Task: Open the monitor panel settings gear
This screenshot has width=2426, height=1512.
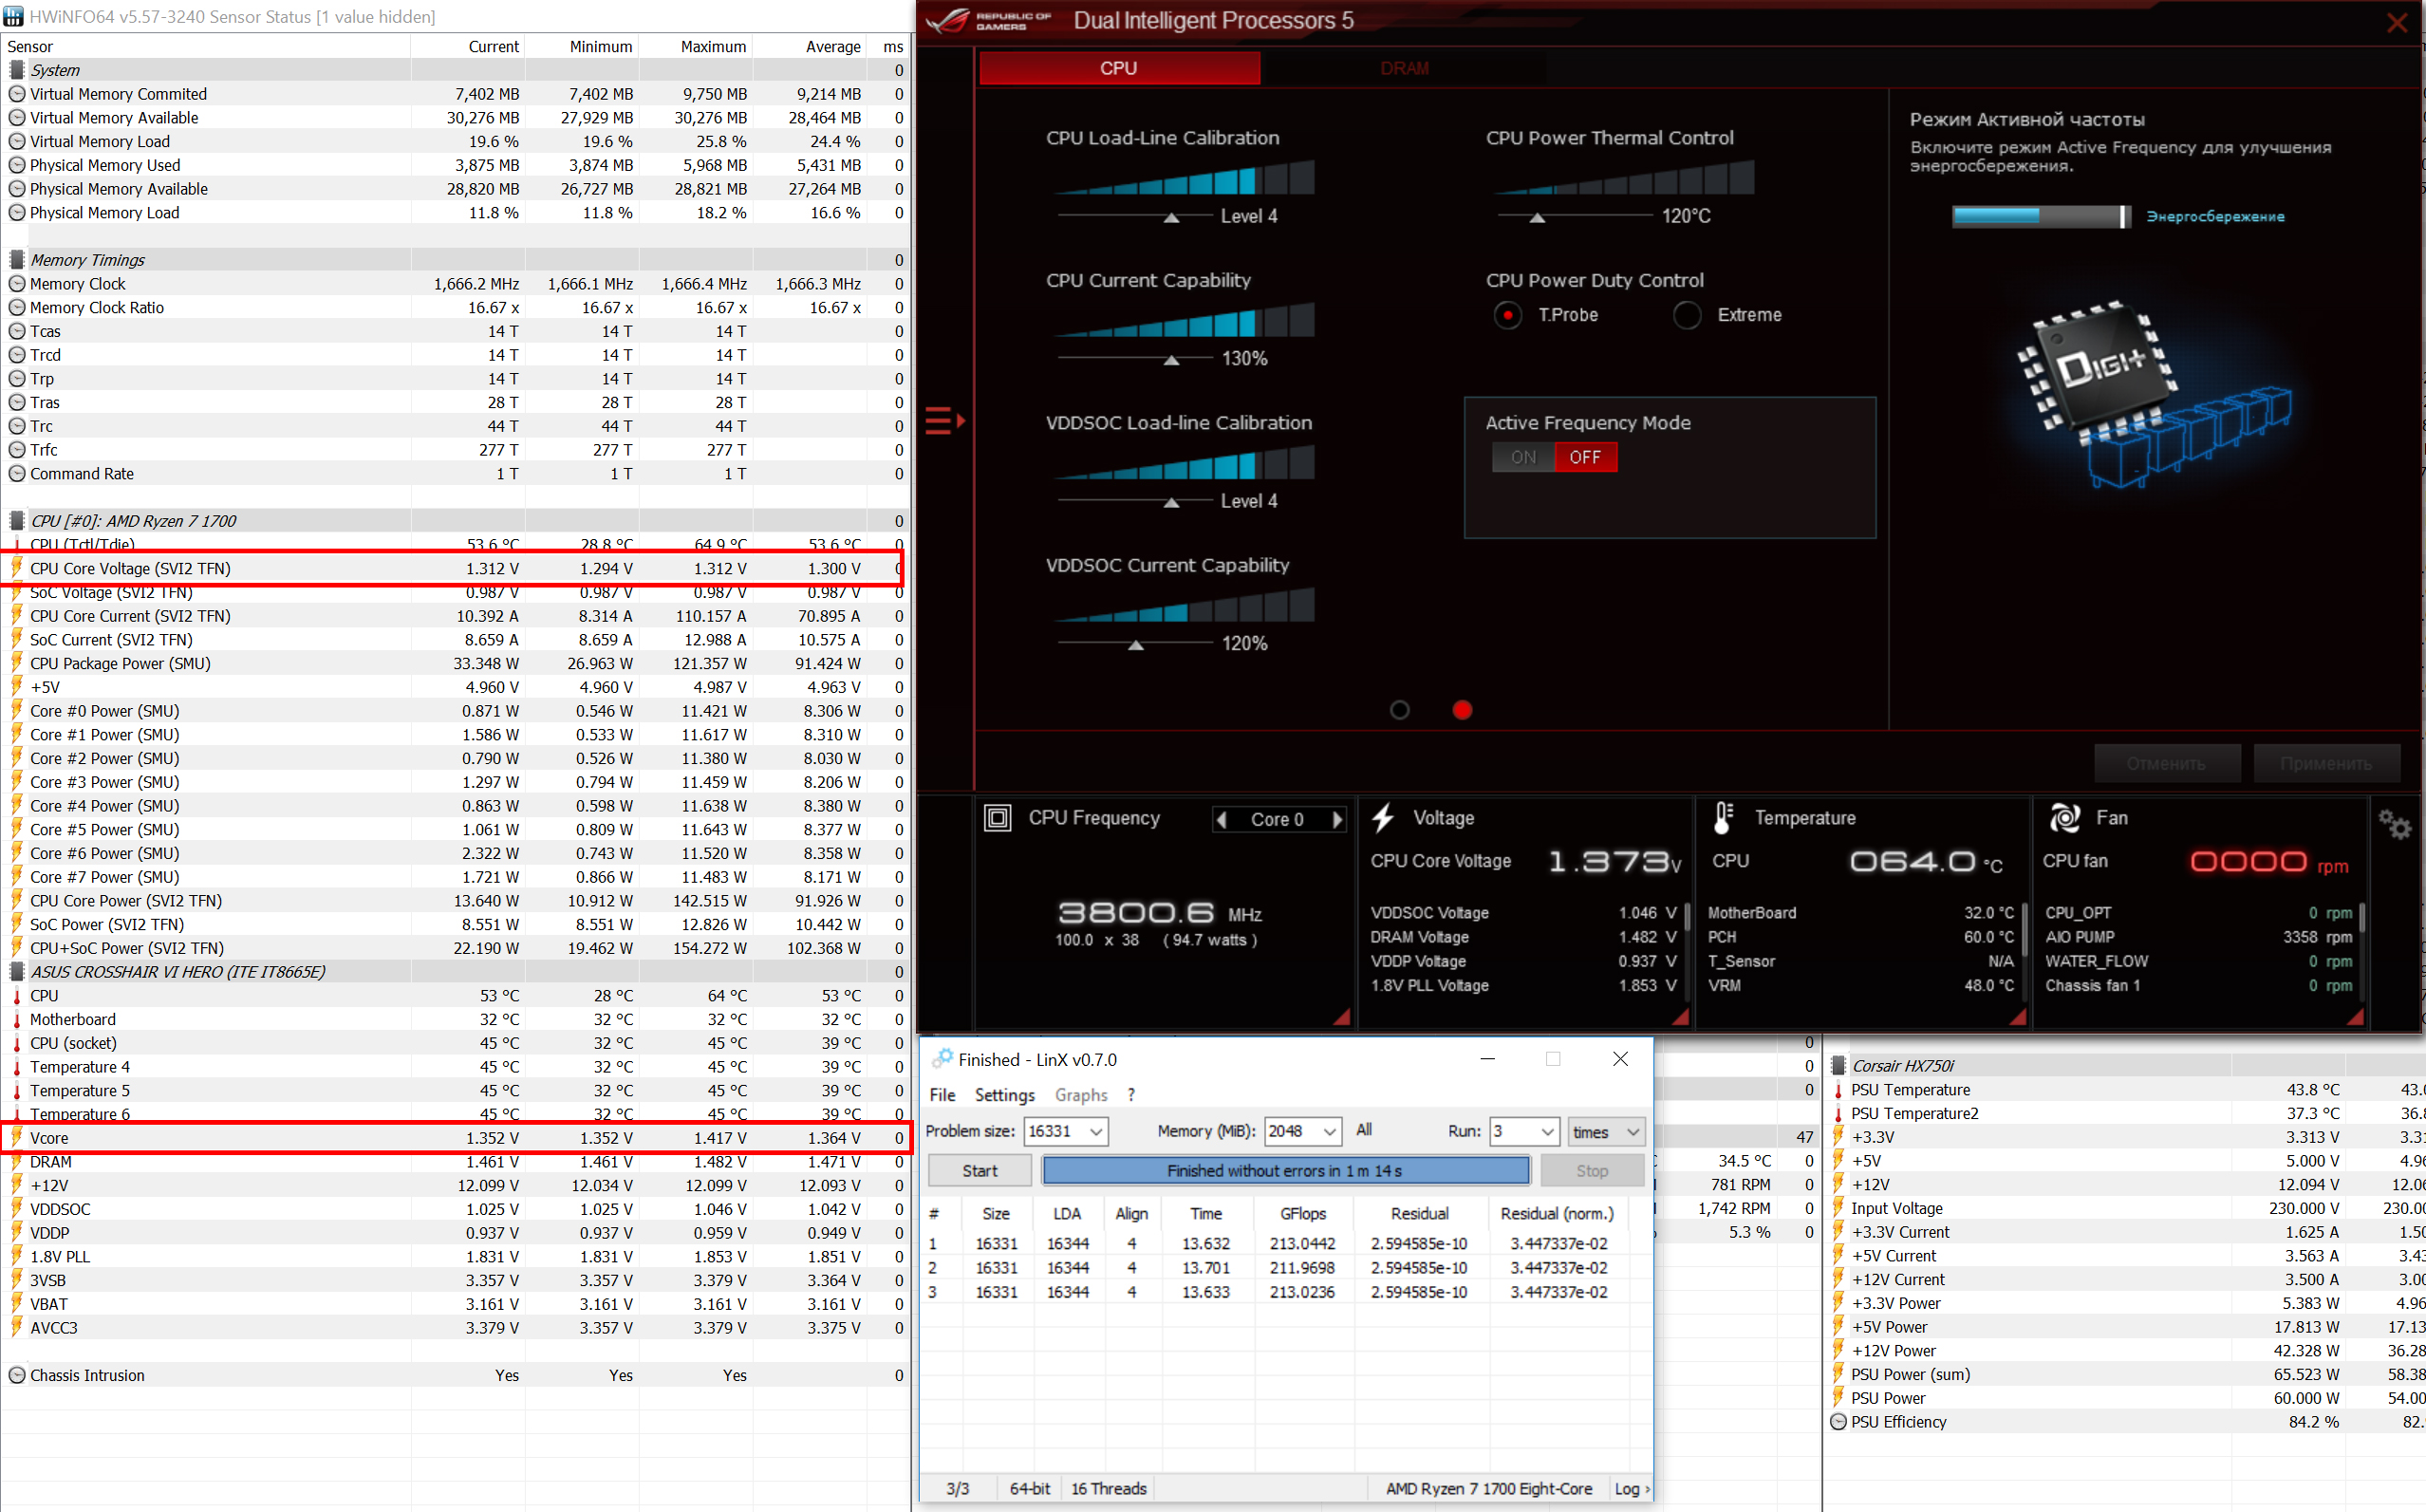Action: pyautogui.click(x=2394, y=825)
